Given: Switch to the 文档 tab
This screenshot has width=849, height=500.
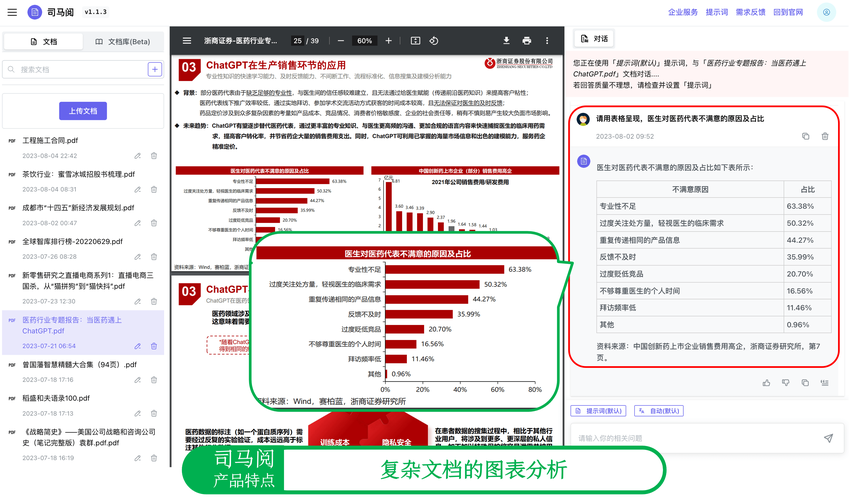Looking at the screenshot, I should (43, 41).
